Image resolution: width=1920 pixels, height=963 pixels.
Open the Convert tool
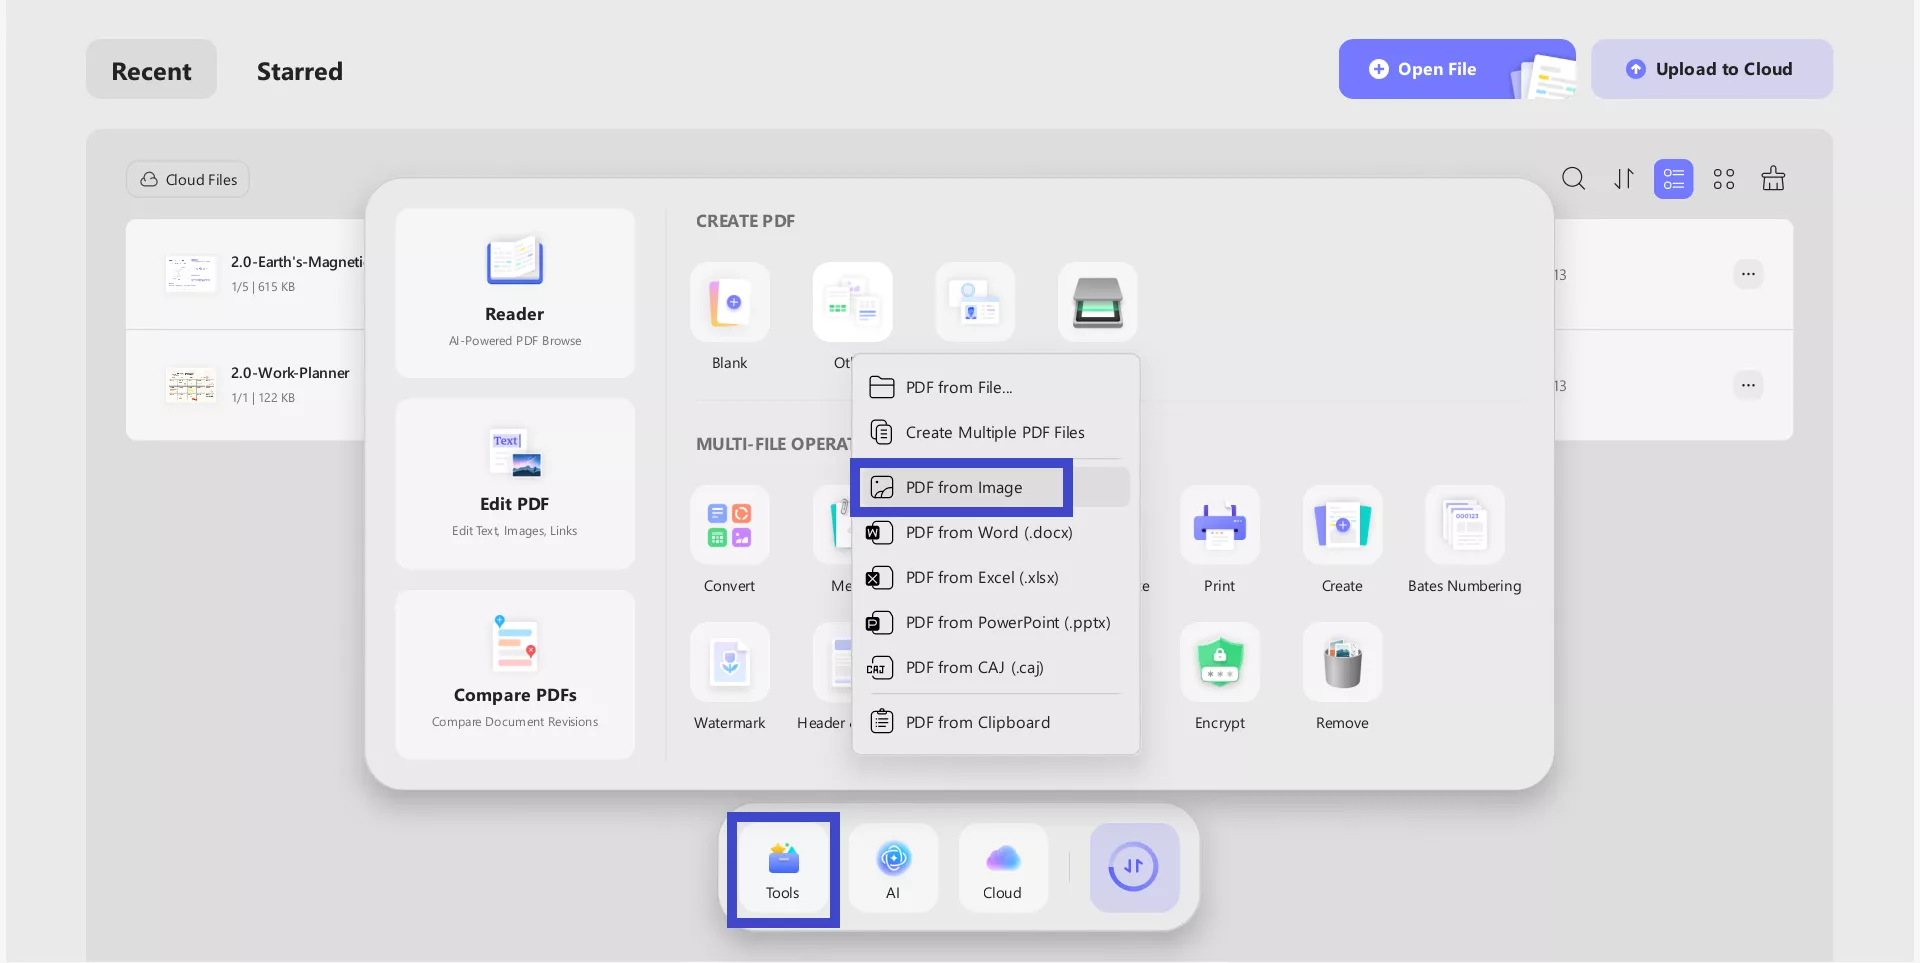tap(730, 526)
